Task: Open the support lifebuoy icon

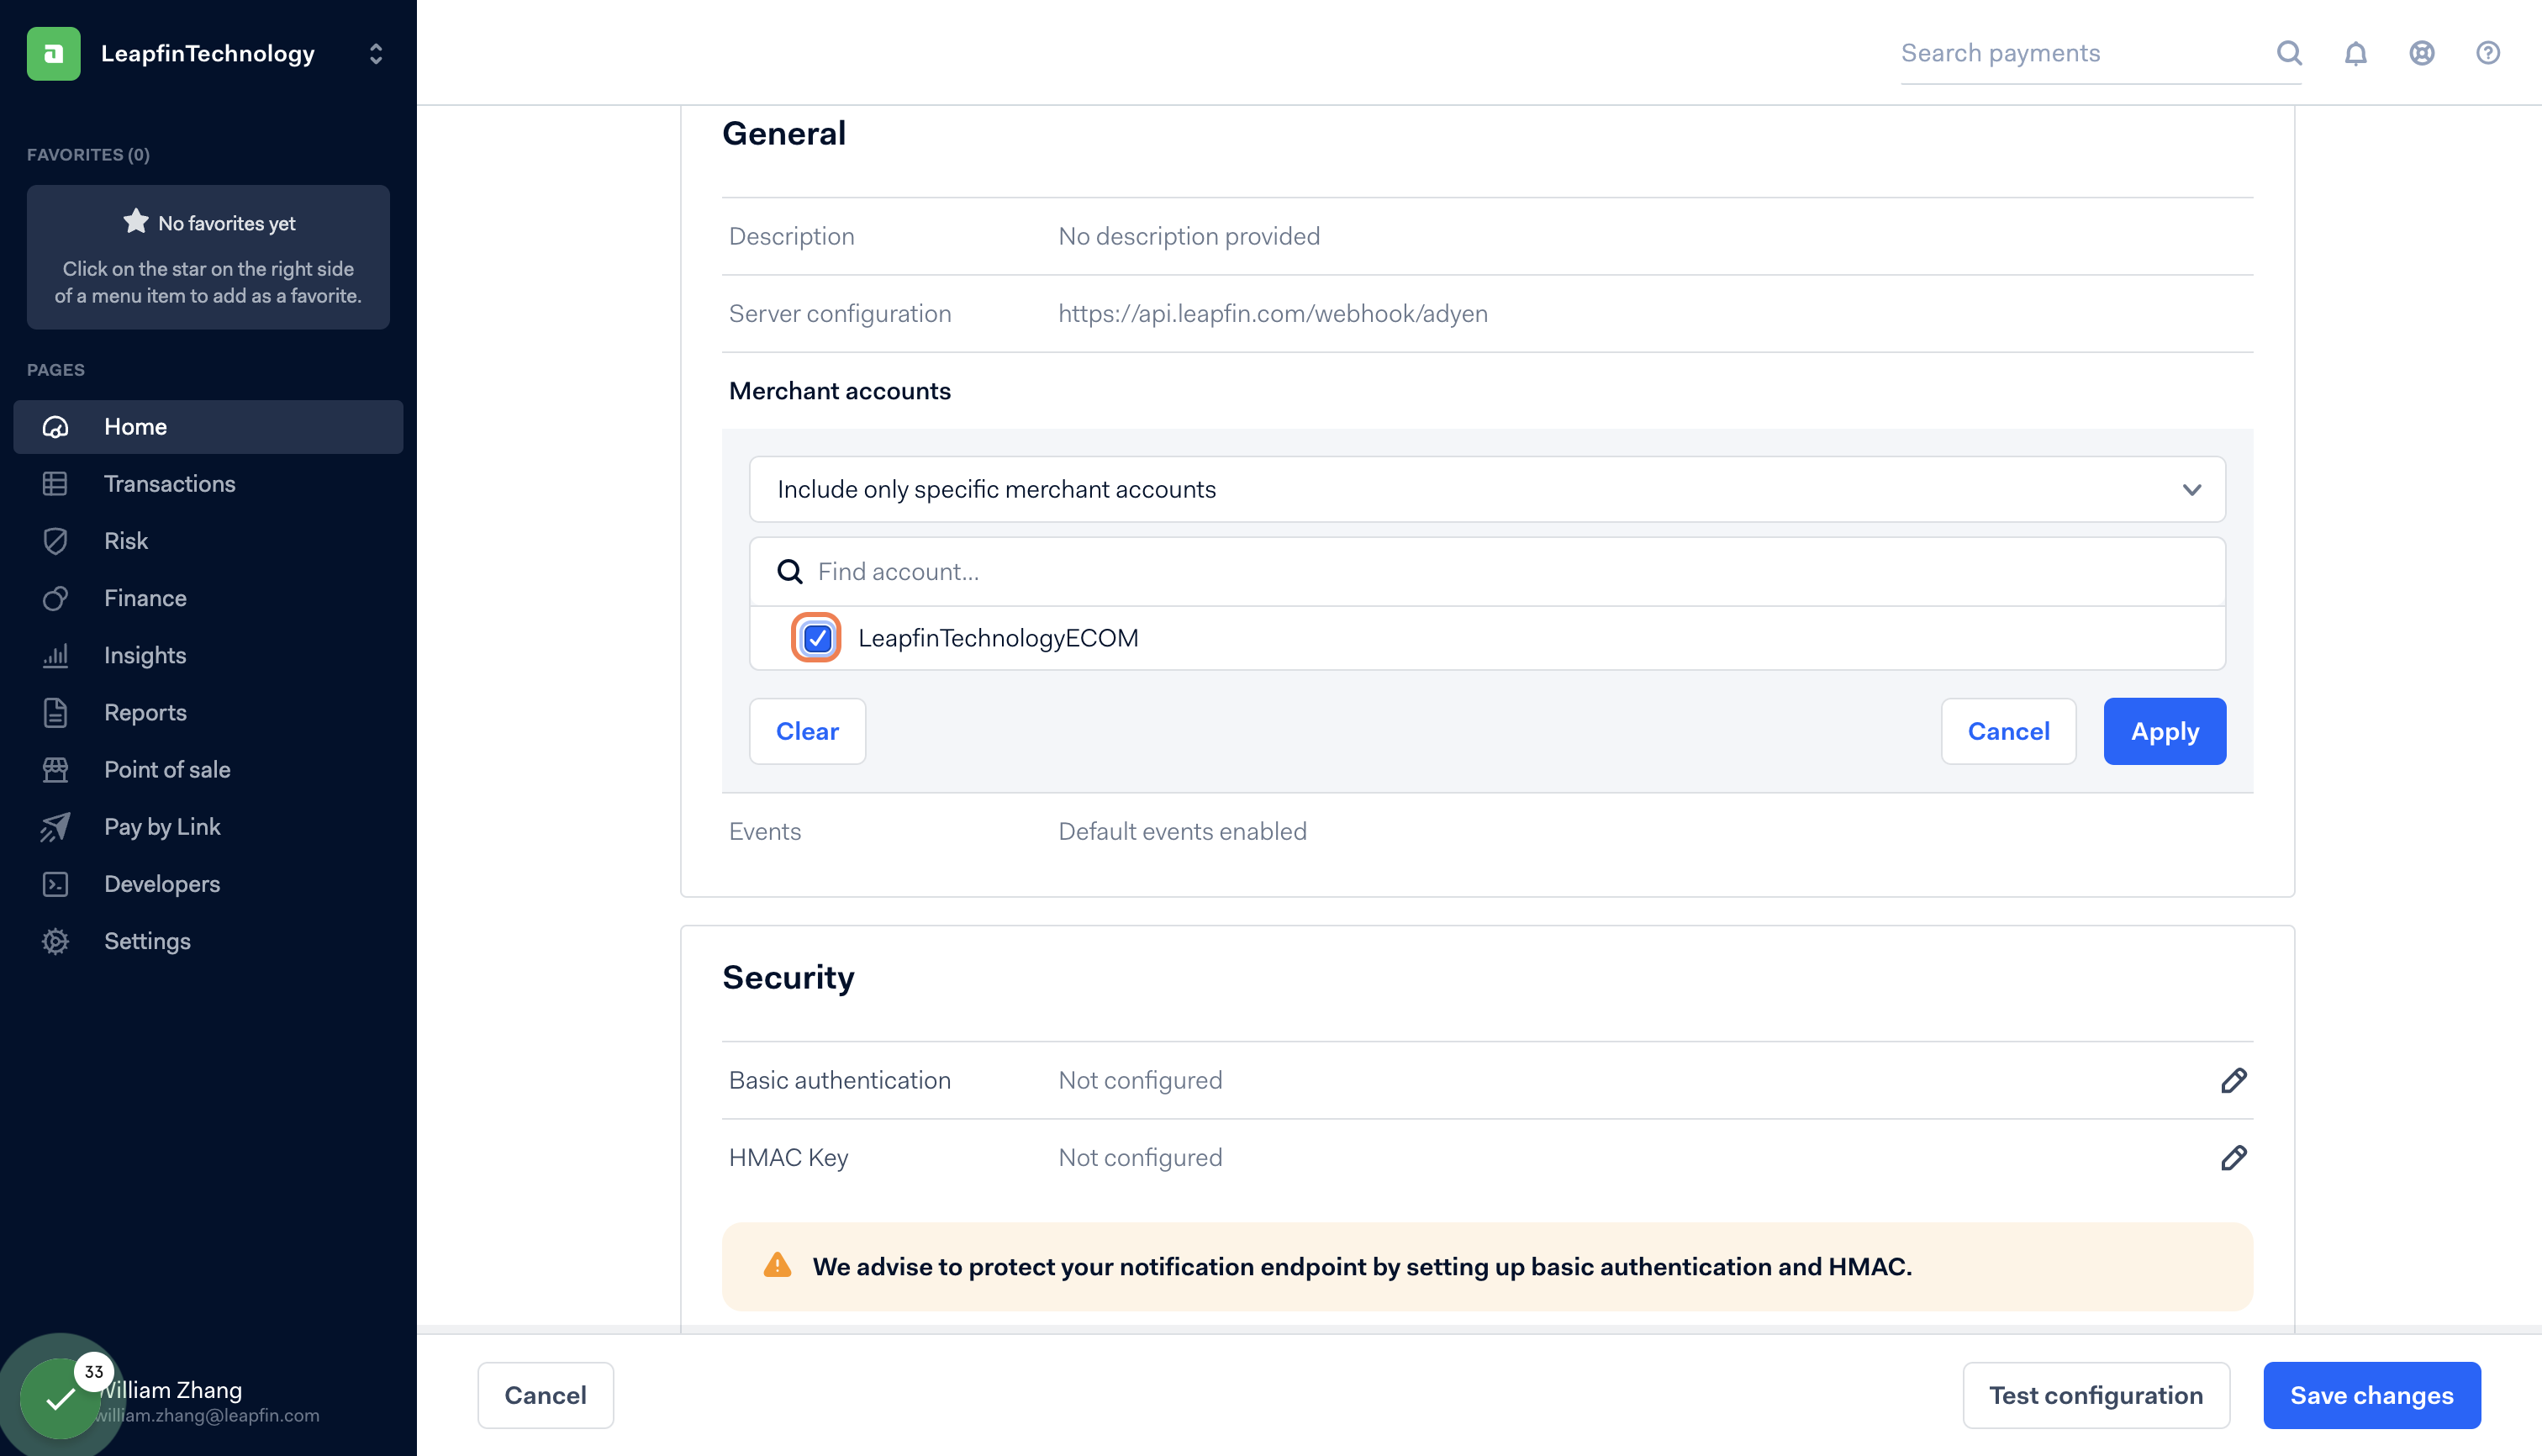Action: point(2421,53)
